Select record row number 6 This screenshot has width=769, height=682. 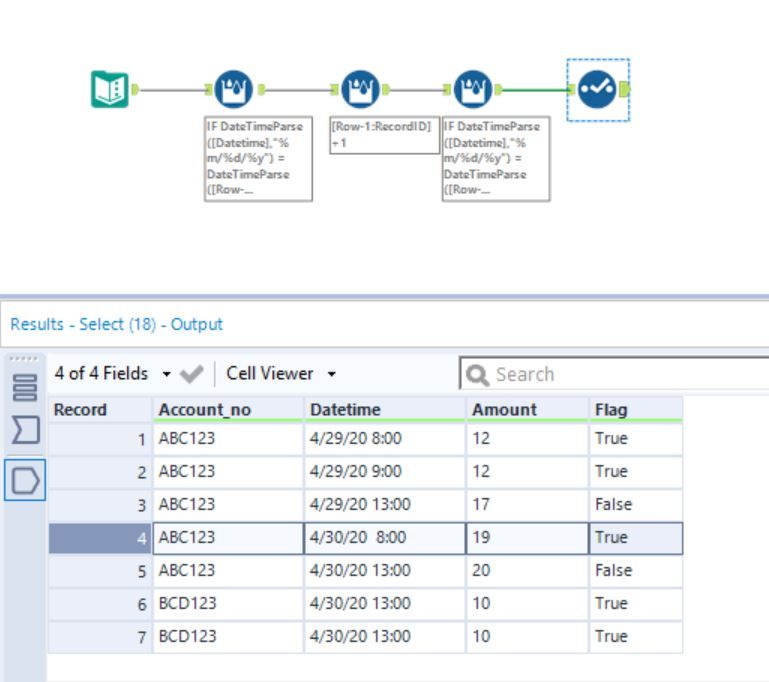click(100, 604)
